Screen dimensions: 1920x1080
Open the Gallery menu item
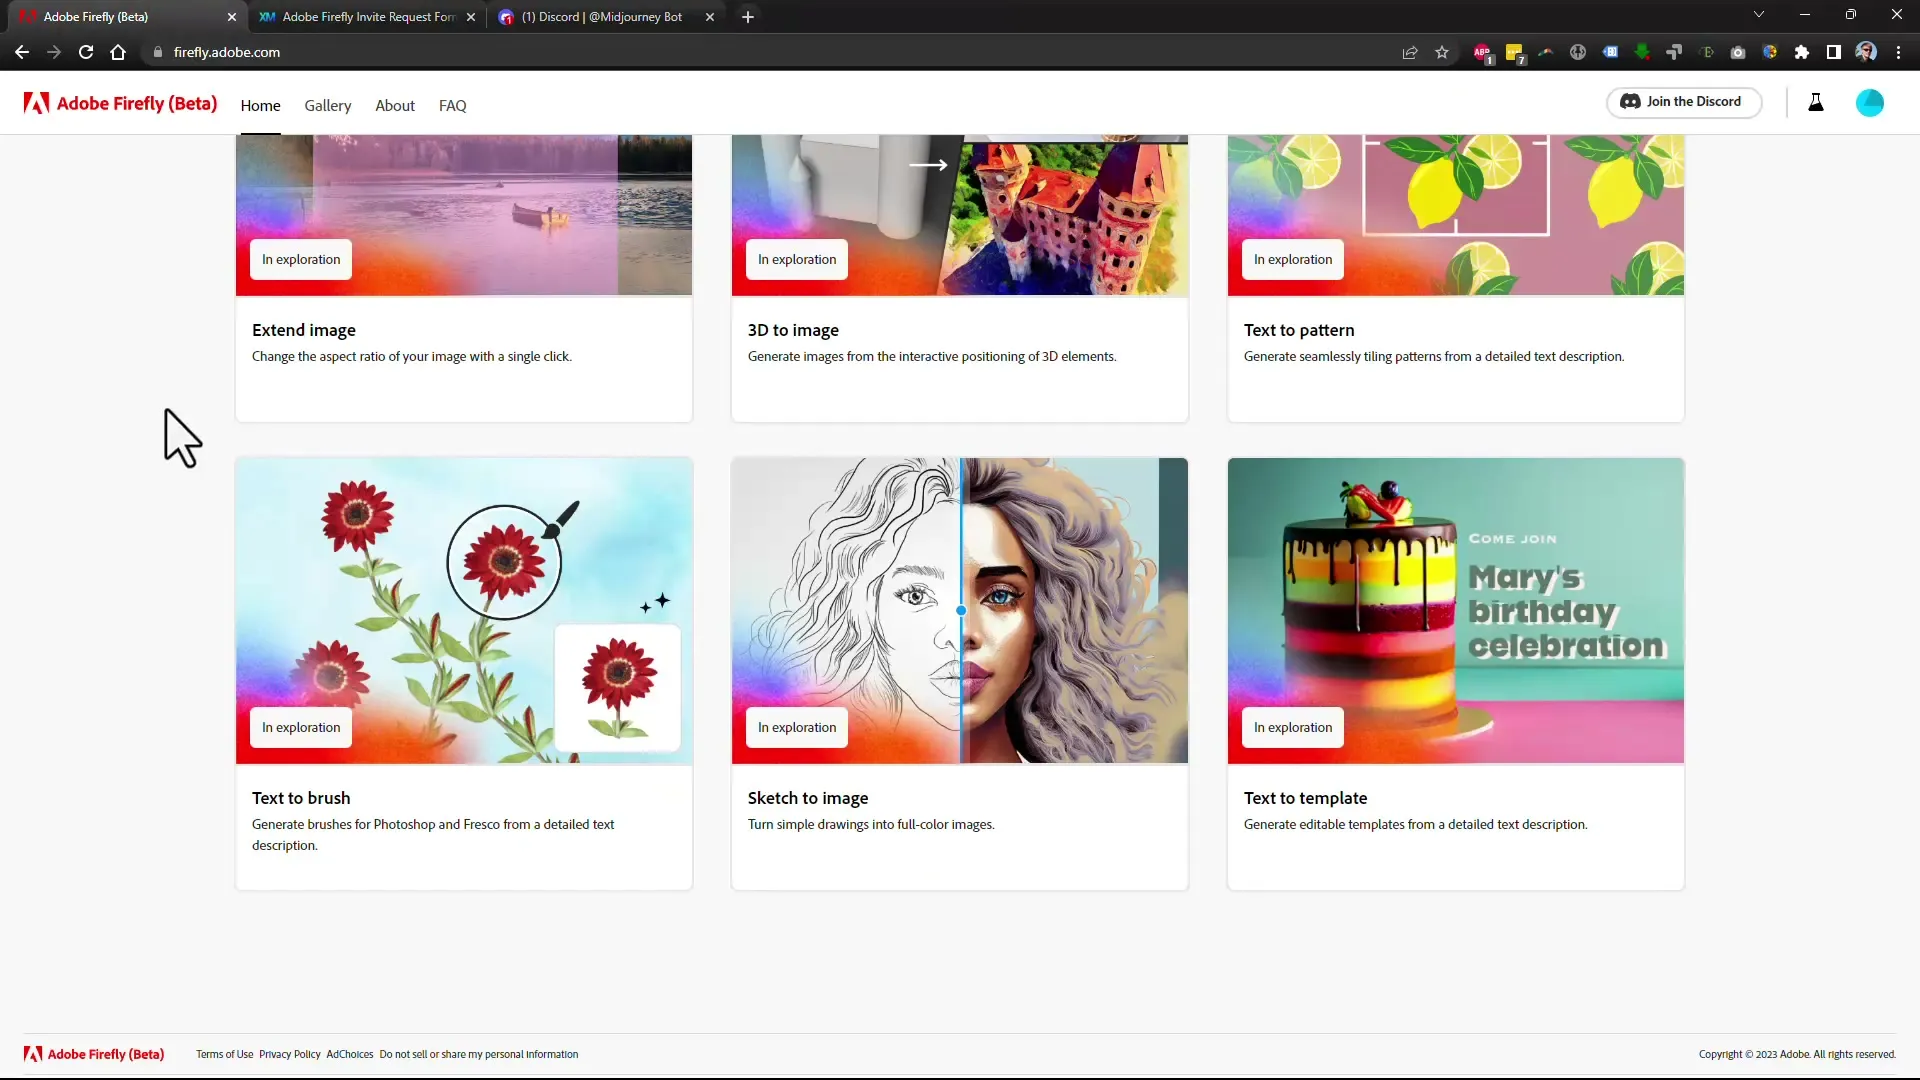click(327, 105)
